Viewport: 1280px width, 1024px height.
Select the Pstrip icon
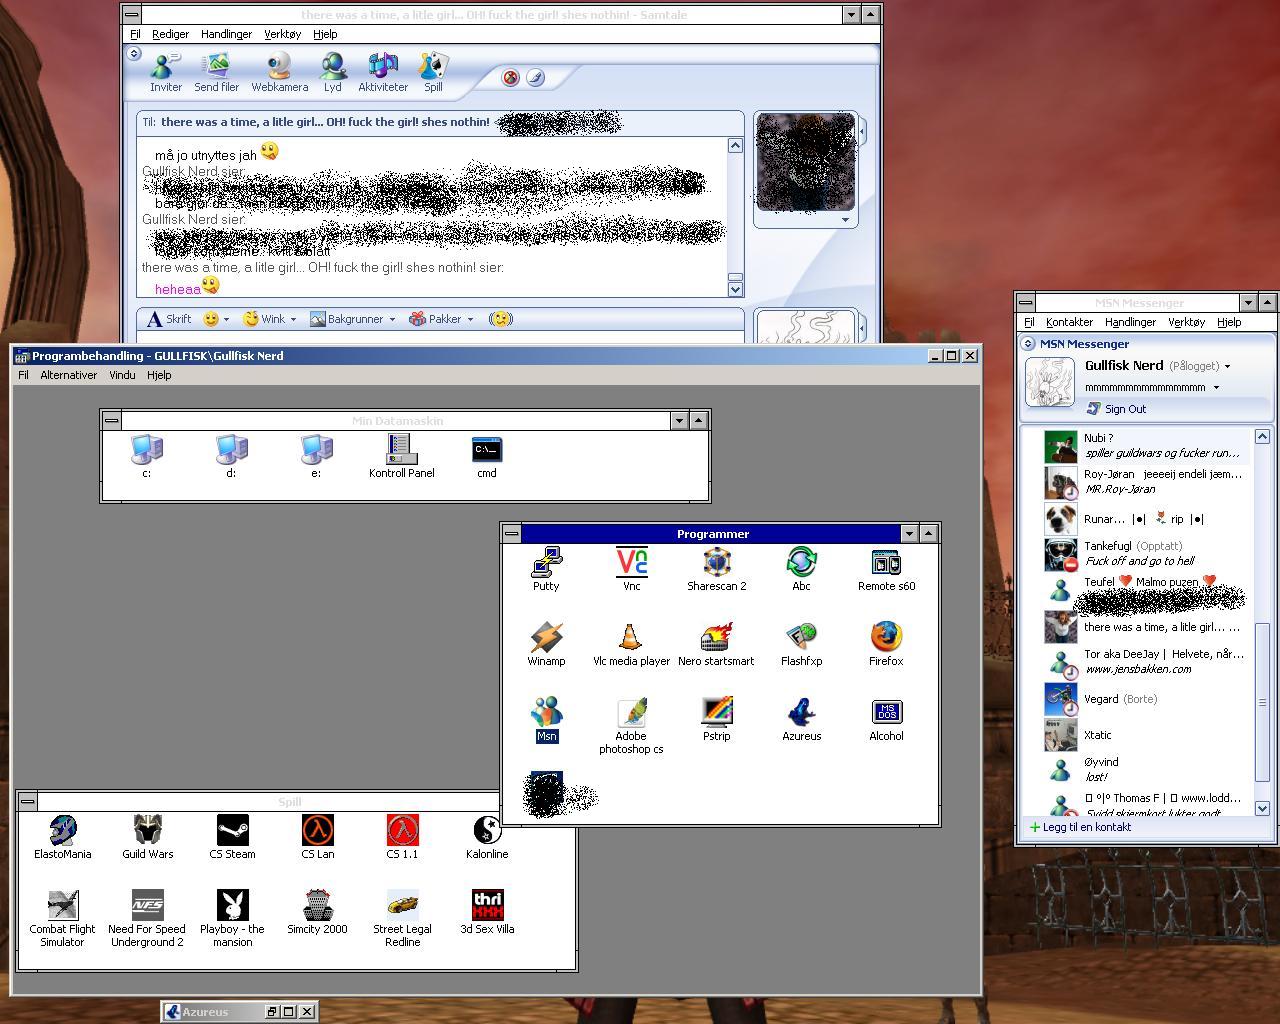717,720
